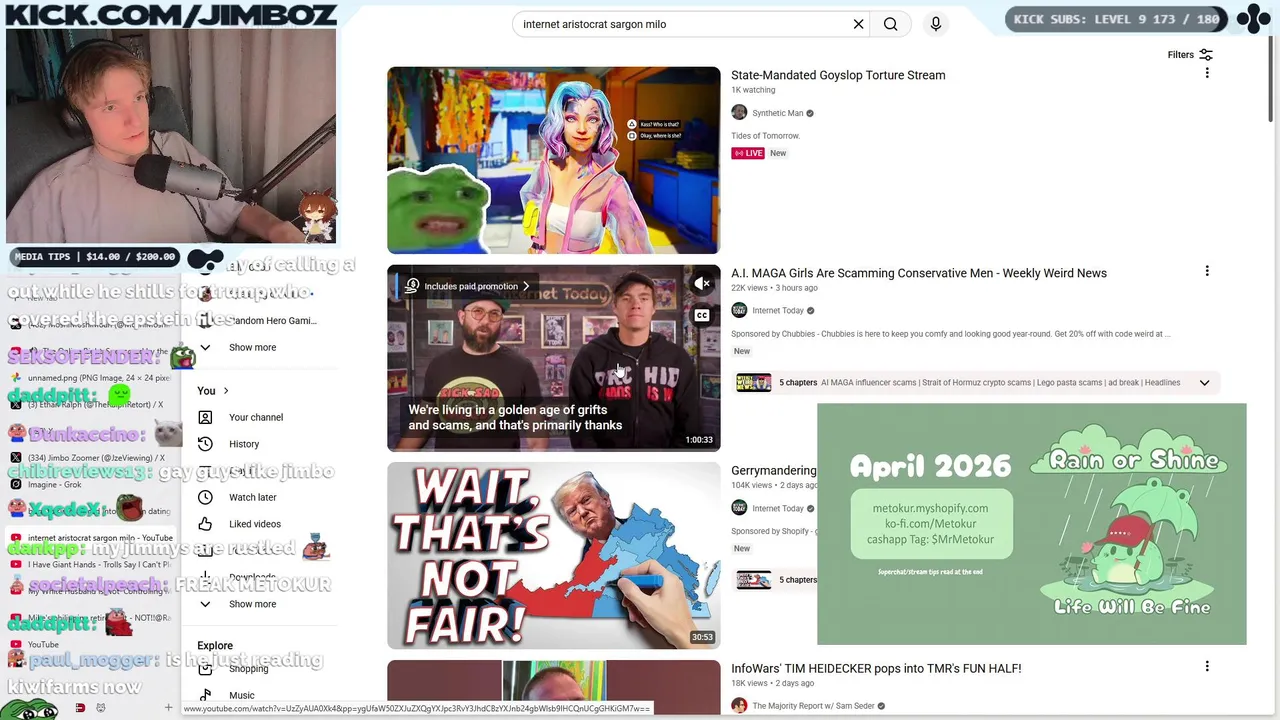The height and width of the screenshot is (720, 1280).
Task: Click the 'Explore' section heading
Action: pyautogui.click(x=215, y=646)
